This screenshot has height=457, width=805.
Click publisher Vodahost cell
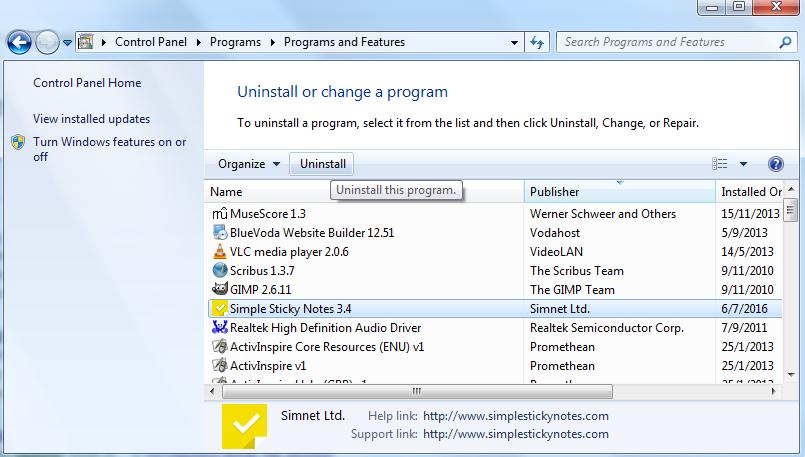(x=555, y=233)
